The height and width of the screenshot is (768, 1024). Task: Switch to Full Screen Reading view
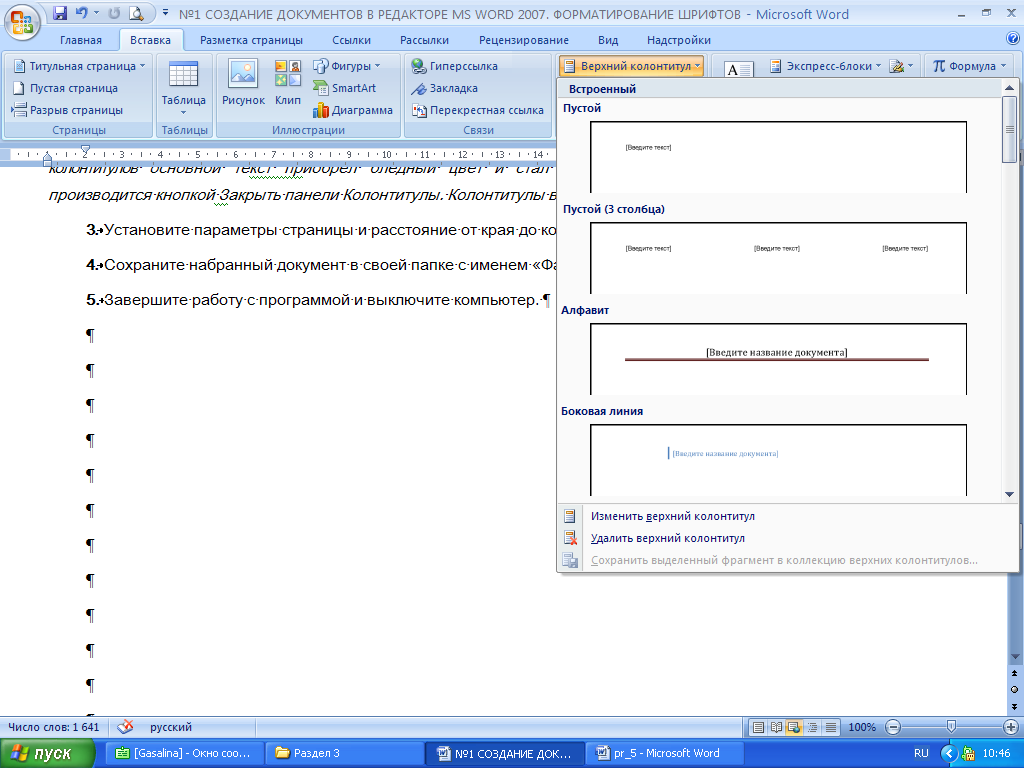776,727
